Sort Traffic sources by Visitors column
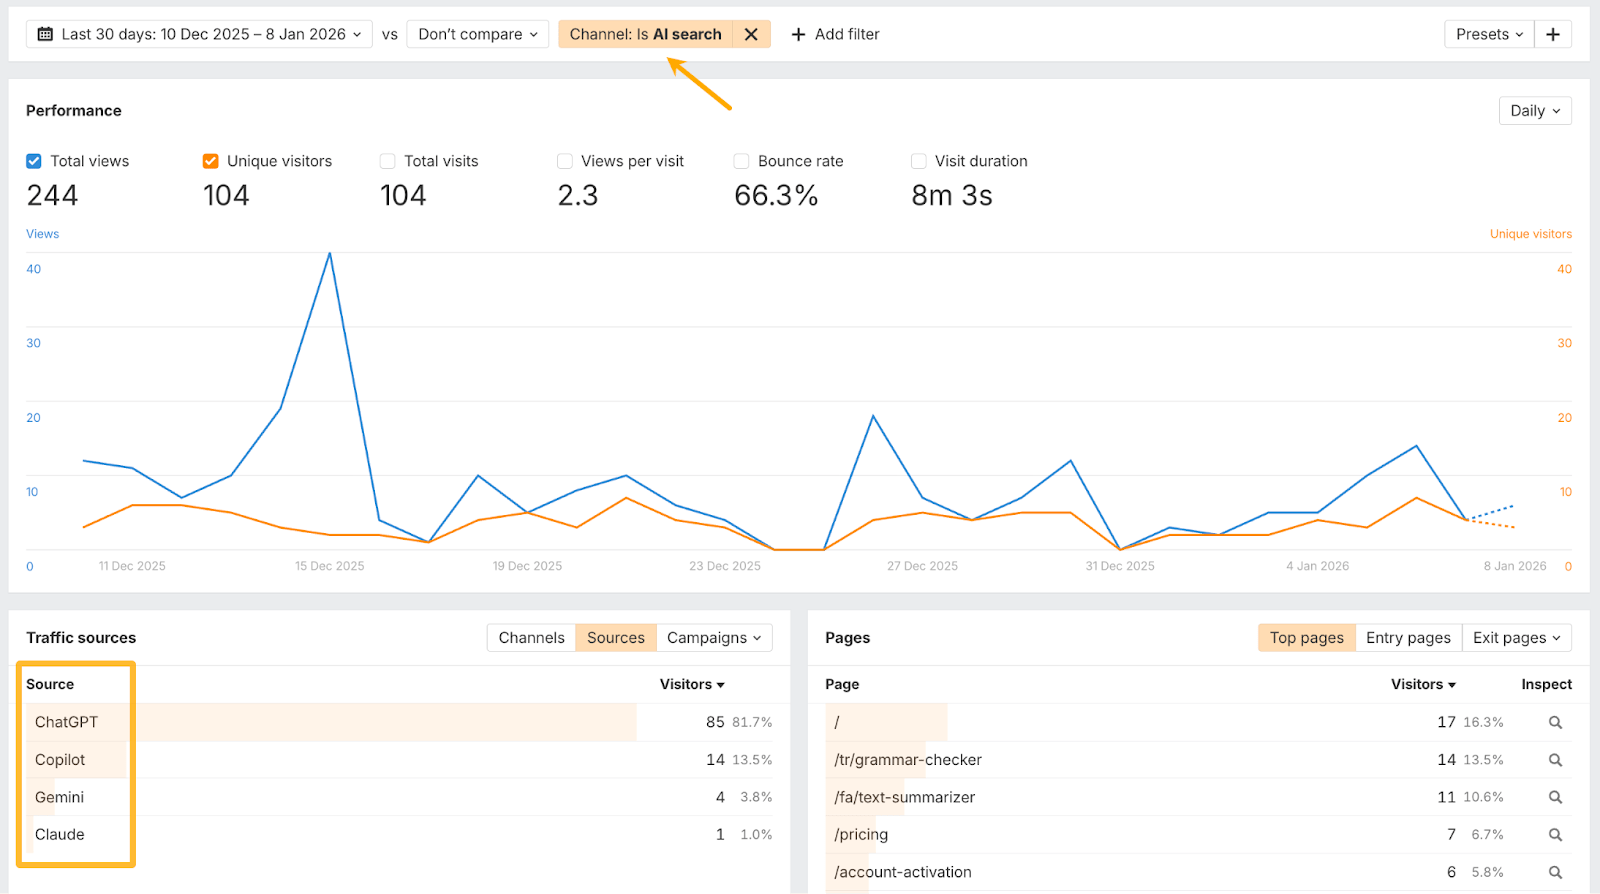 click(x=691, y=684)
